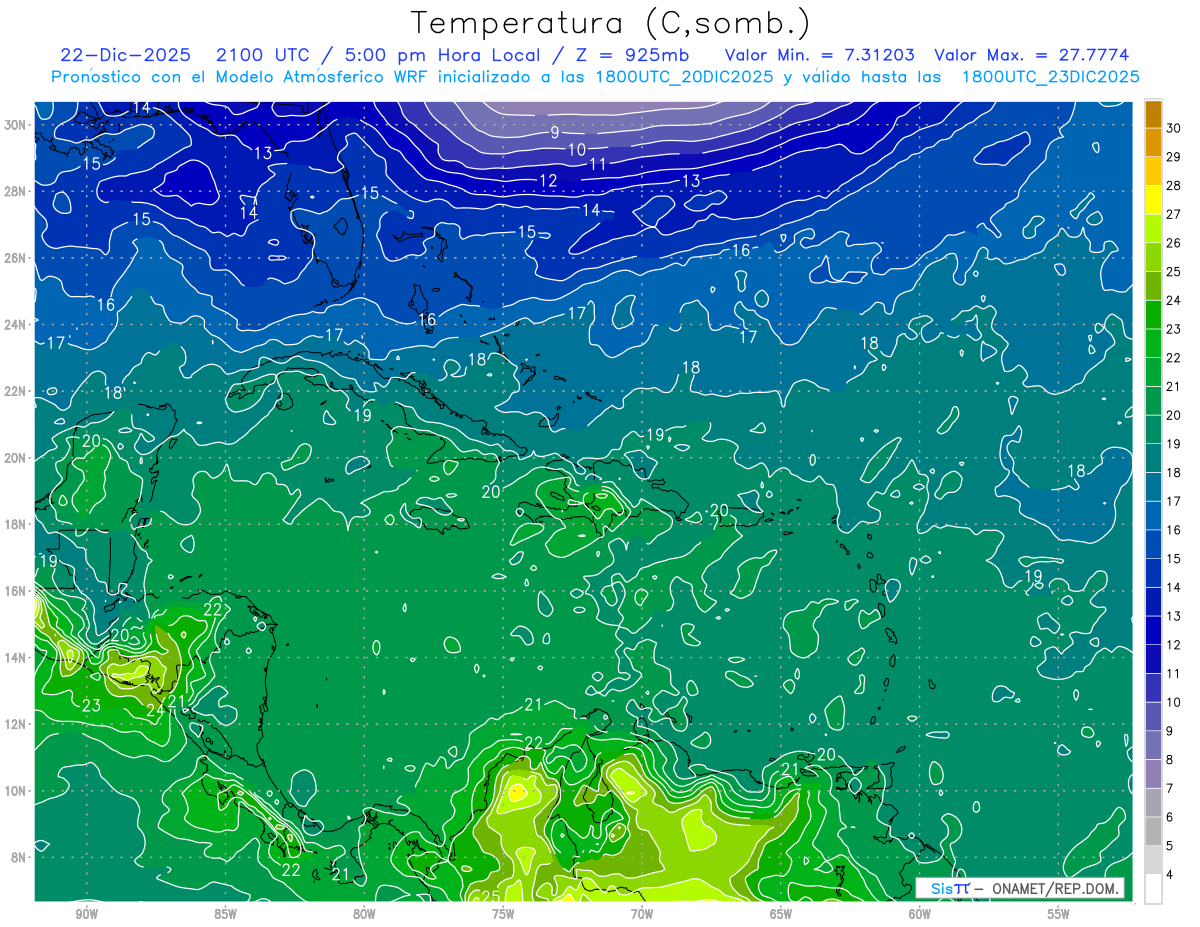This screenshot has width=1200, height=927.
Task: Click the '10N' latitude axis label
Action: click(x=16, y=790)
